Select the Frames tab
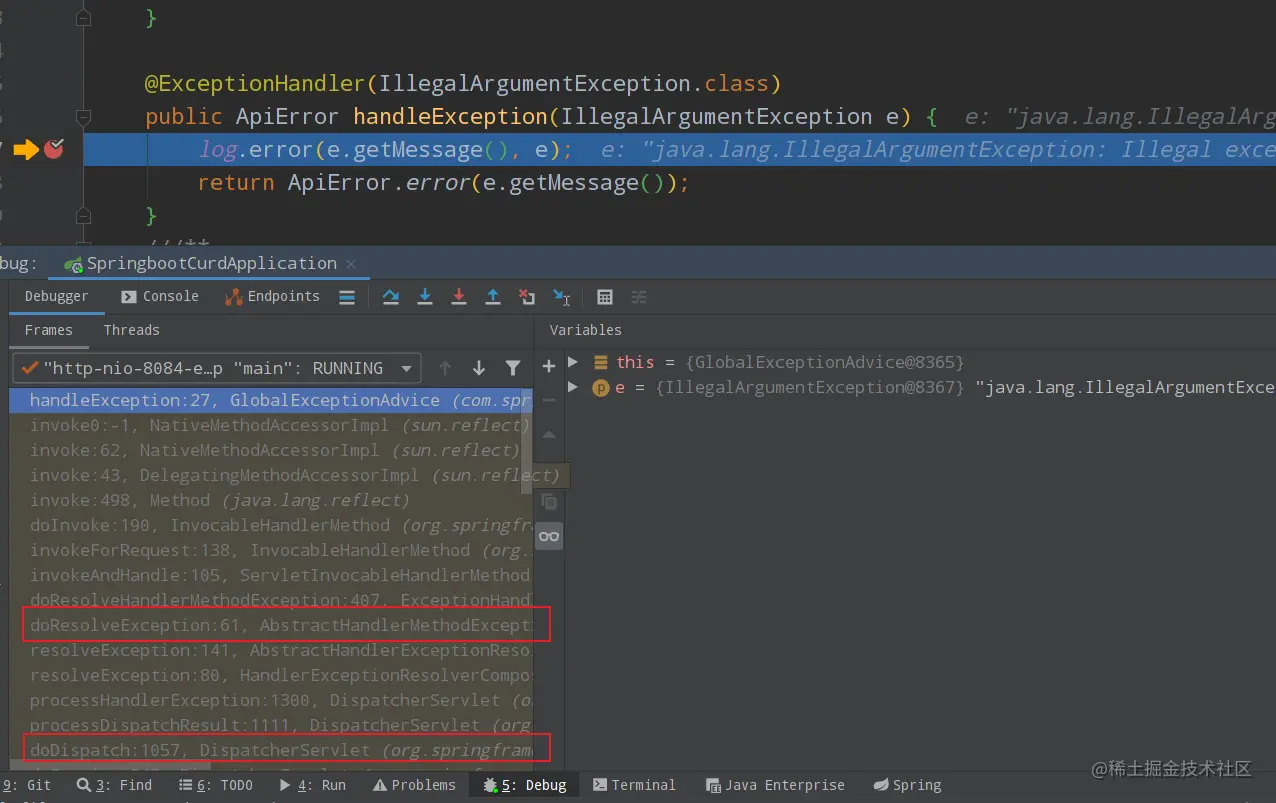 click(49, 330)
